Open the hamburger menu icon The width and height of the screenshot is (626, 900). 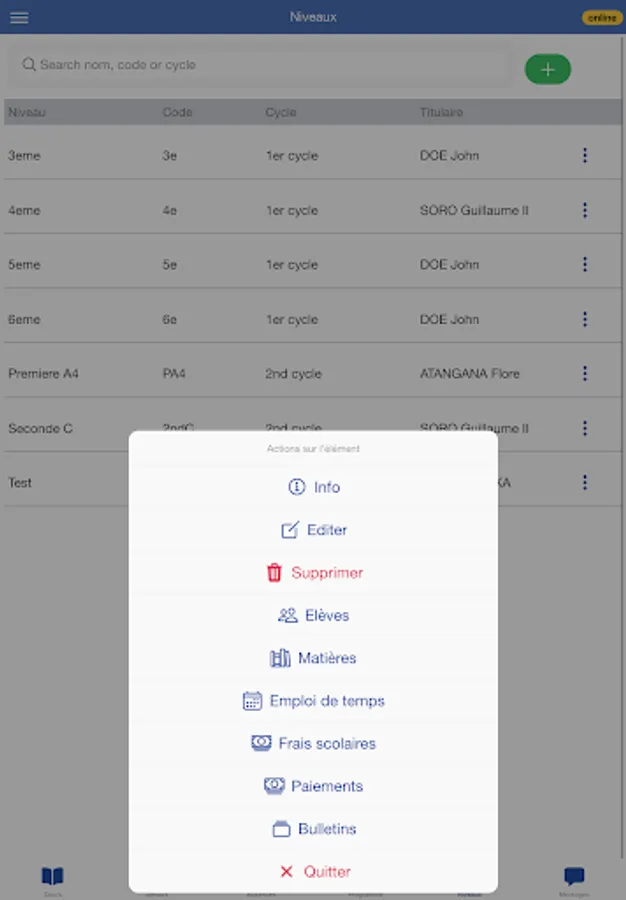[19, 17]
